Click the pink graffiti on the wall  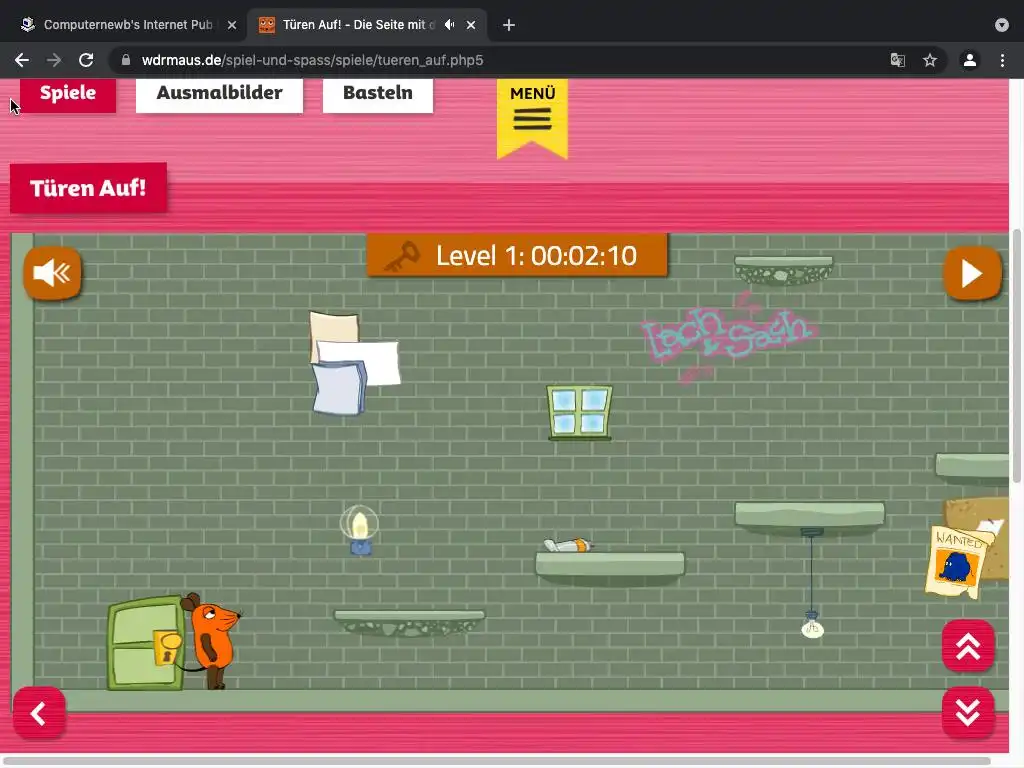tap(728, 336)
